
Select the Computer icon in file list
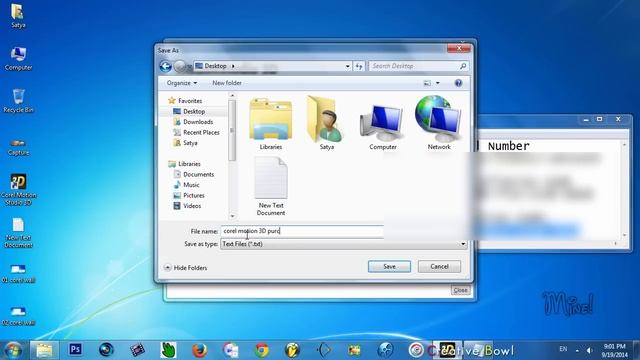pos(382,127)
